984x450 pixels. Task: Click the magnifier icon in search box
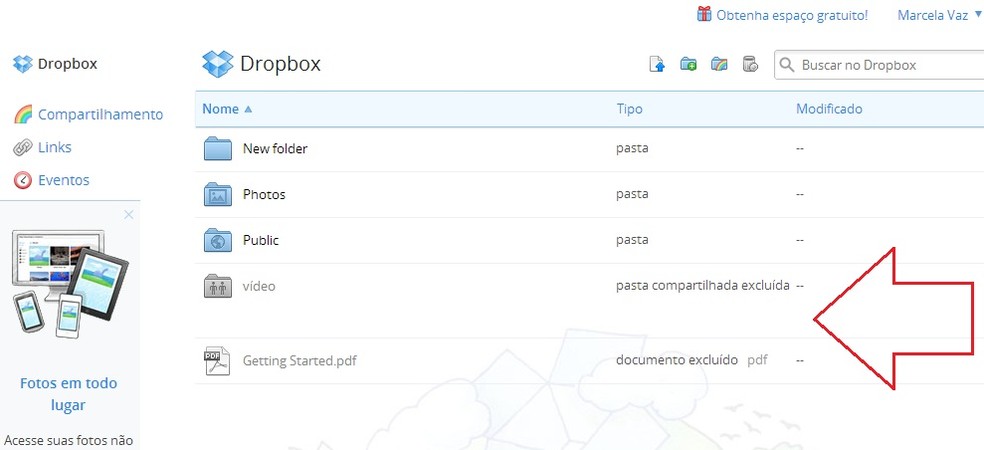tap(787, 65)
